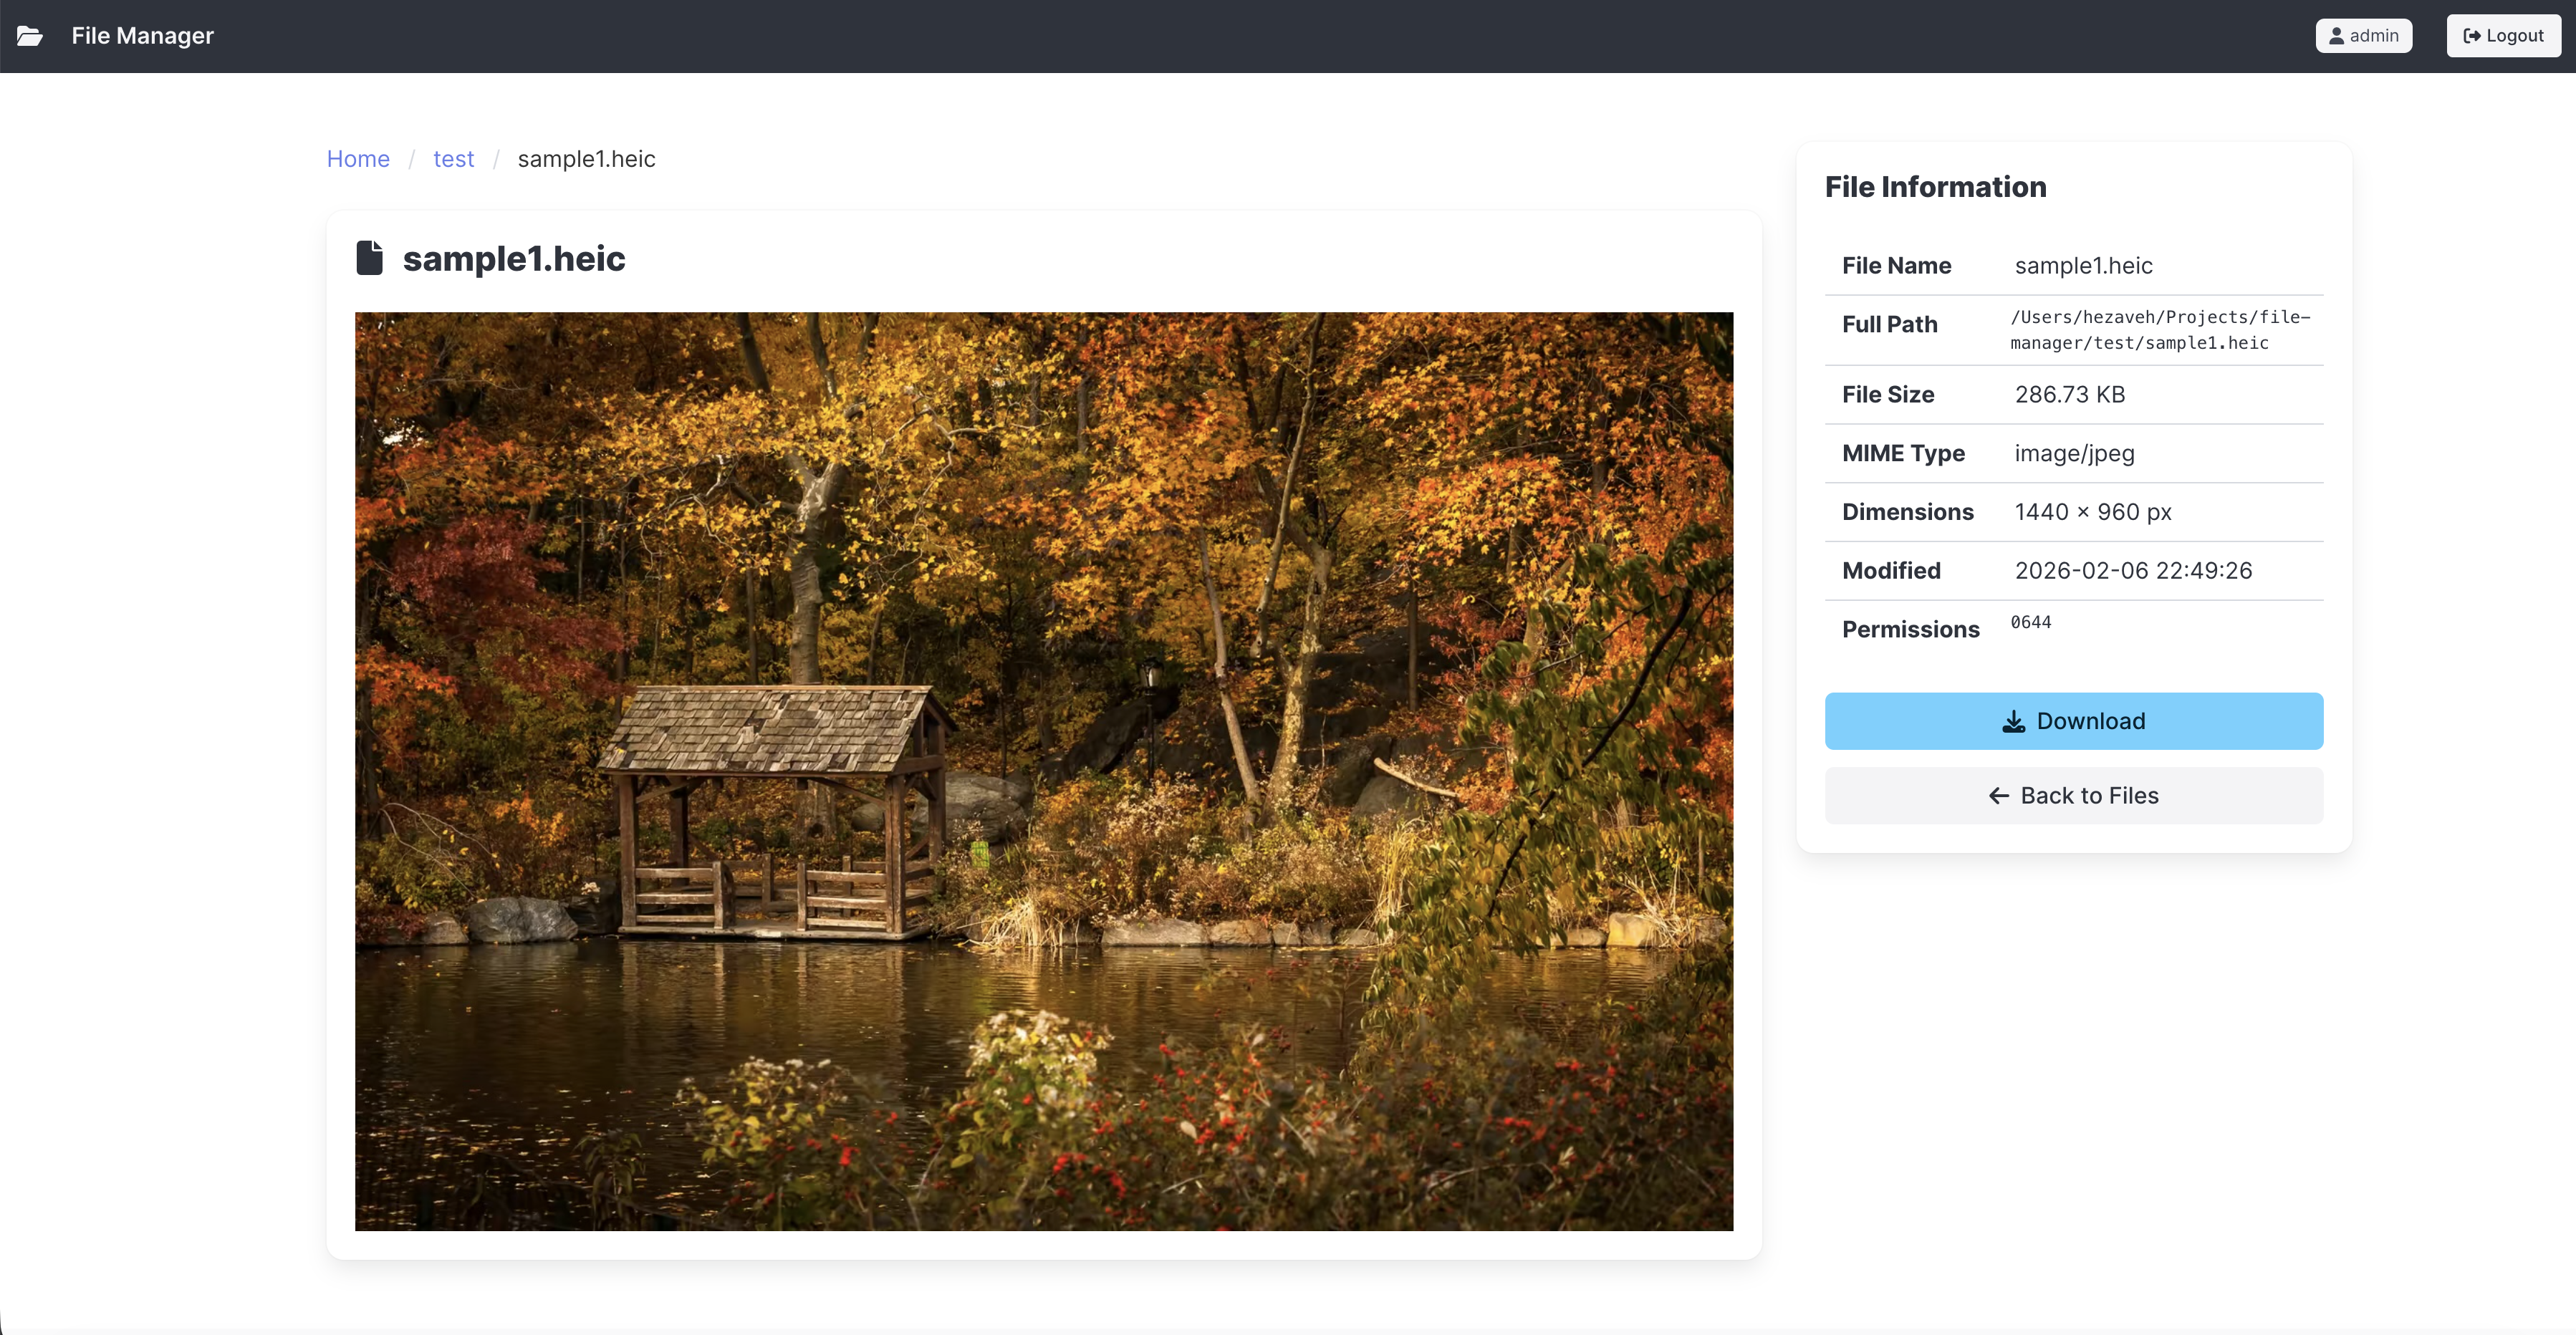
Task: Click the file icon beside sample1.heic heading
Action: click(x=370, y=258)
